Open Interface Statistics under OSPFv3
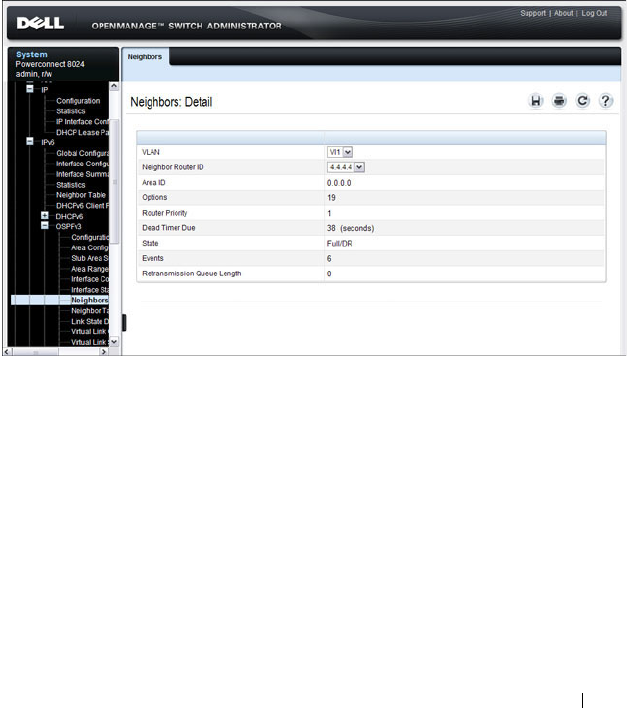641x708 pixels. click(90, 289)
